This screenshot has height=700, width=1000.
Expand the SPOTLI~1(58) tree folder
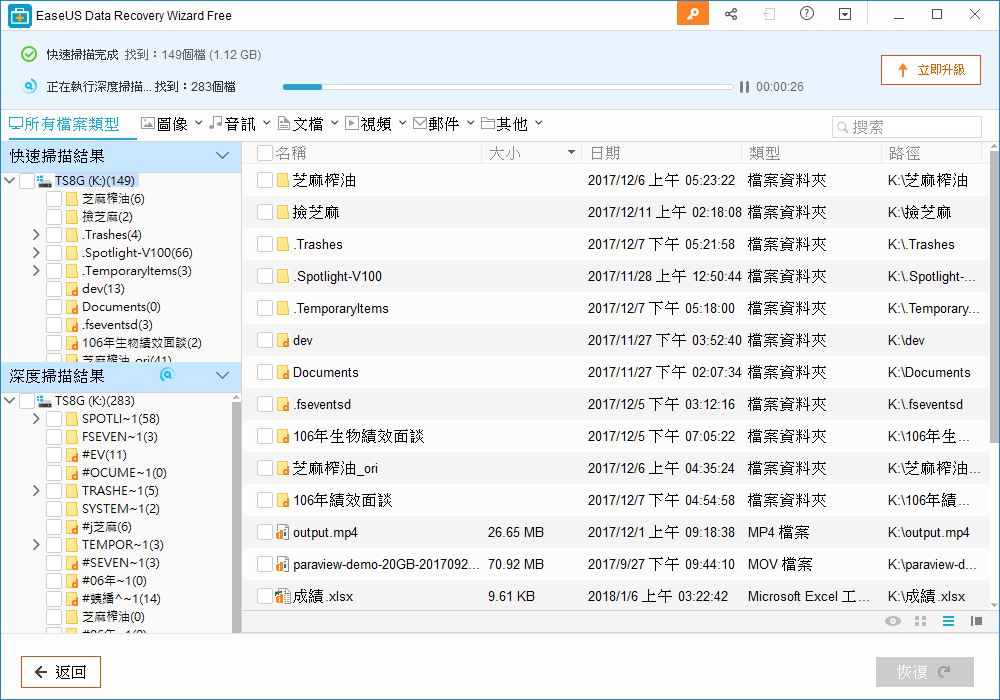coord(36,419)
